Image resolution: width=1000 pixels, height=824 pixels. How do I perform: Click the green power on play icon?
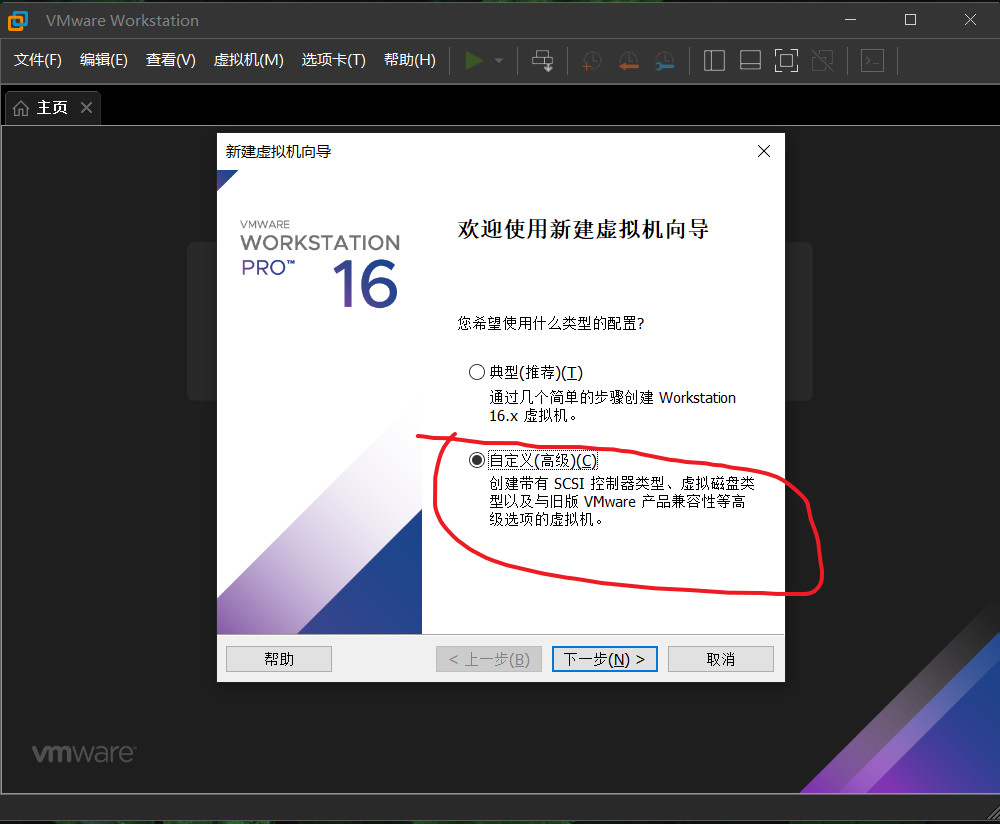click(474, 61)
